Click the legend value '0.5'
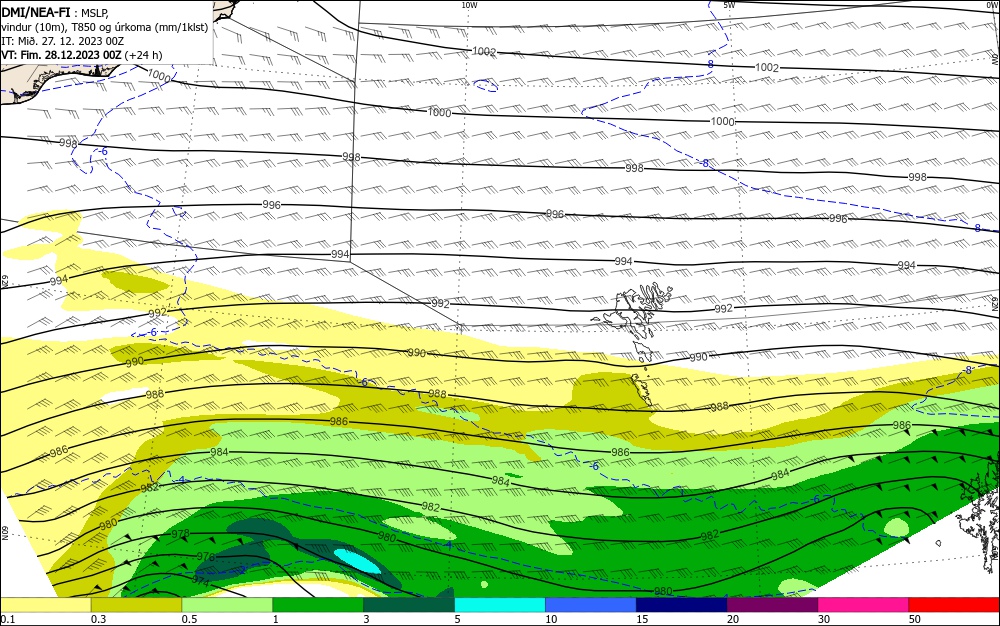 click(189, 620)
